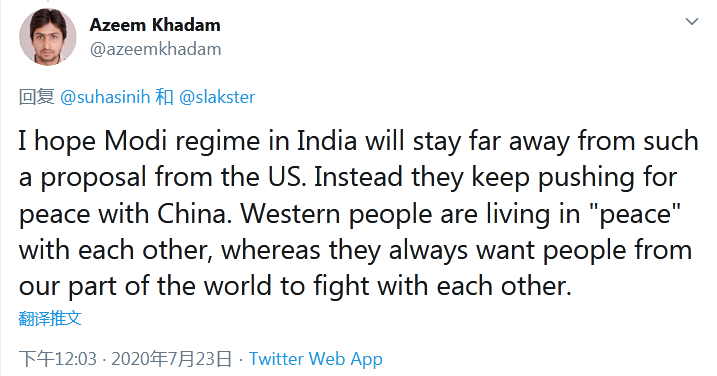Screen dimensions: 717x376
Task: Click the last line 'our part of the world'
Action: pos(295,287)
